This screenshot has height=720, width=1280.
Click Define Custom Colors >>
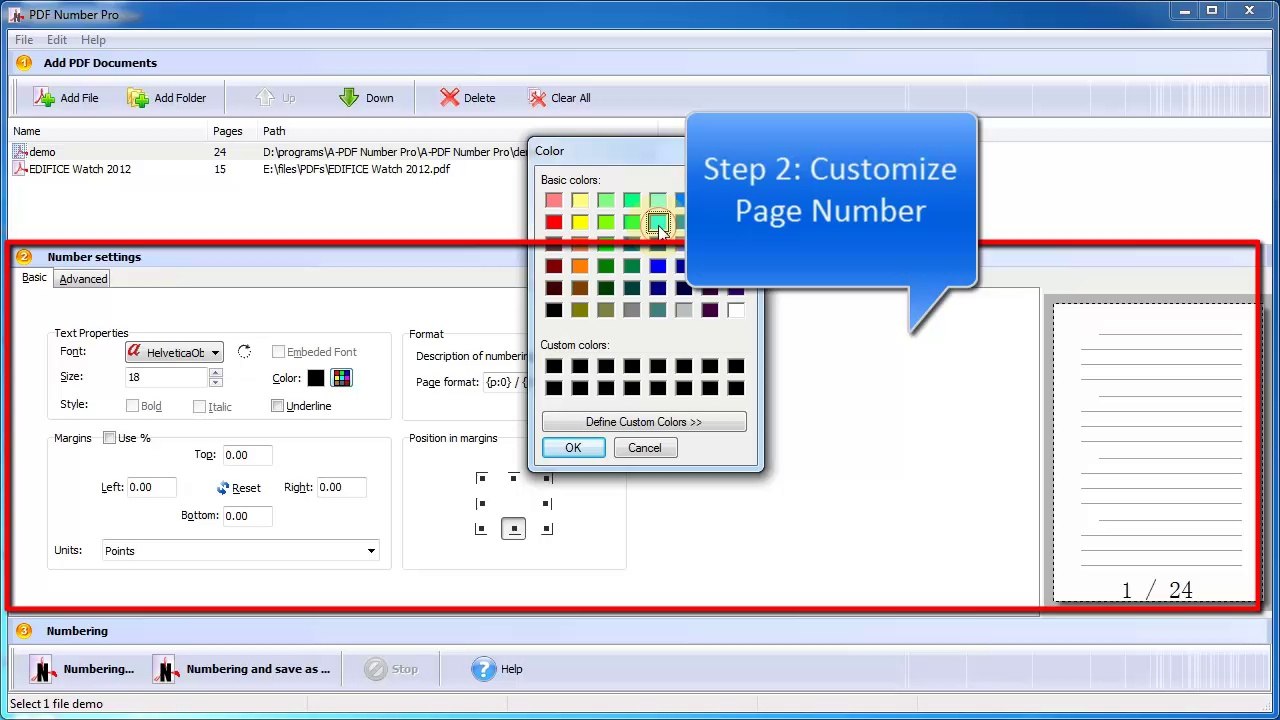click(x=644, y=422)
